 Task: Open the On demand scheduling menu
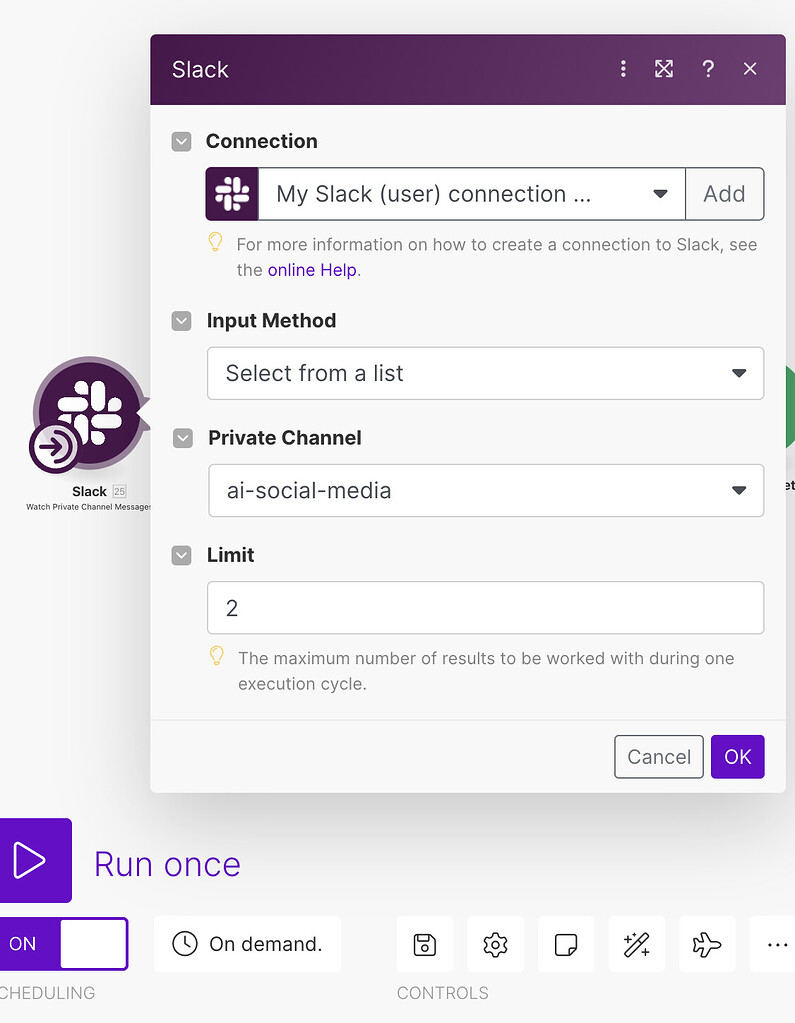point(247,943)
